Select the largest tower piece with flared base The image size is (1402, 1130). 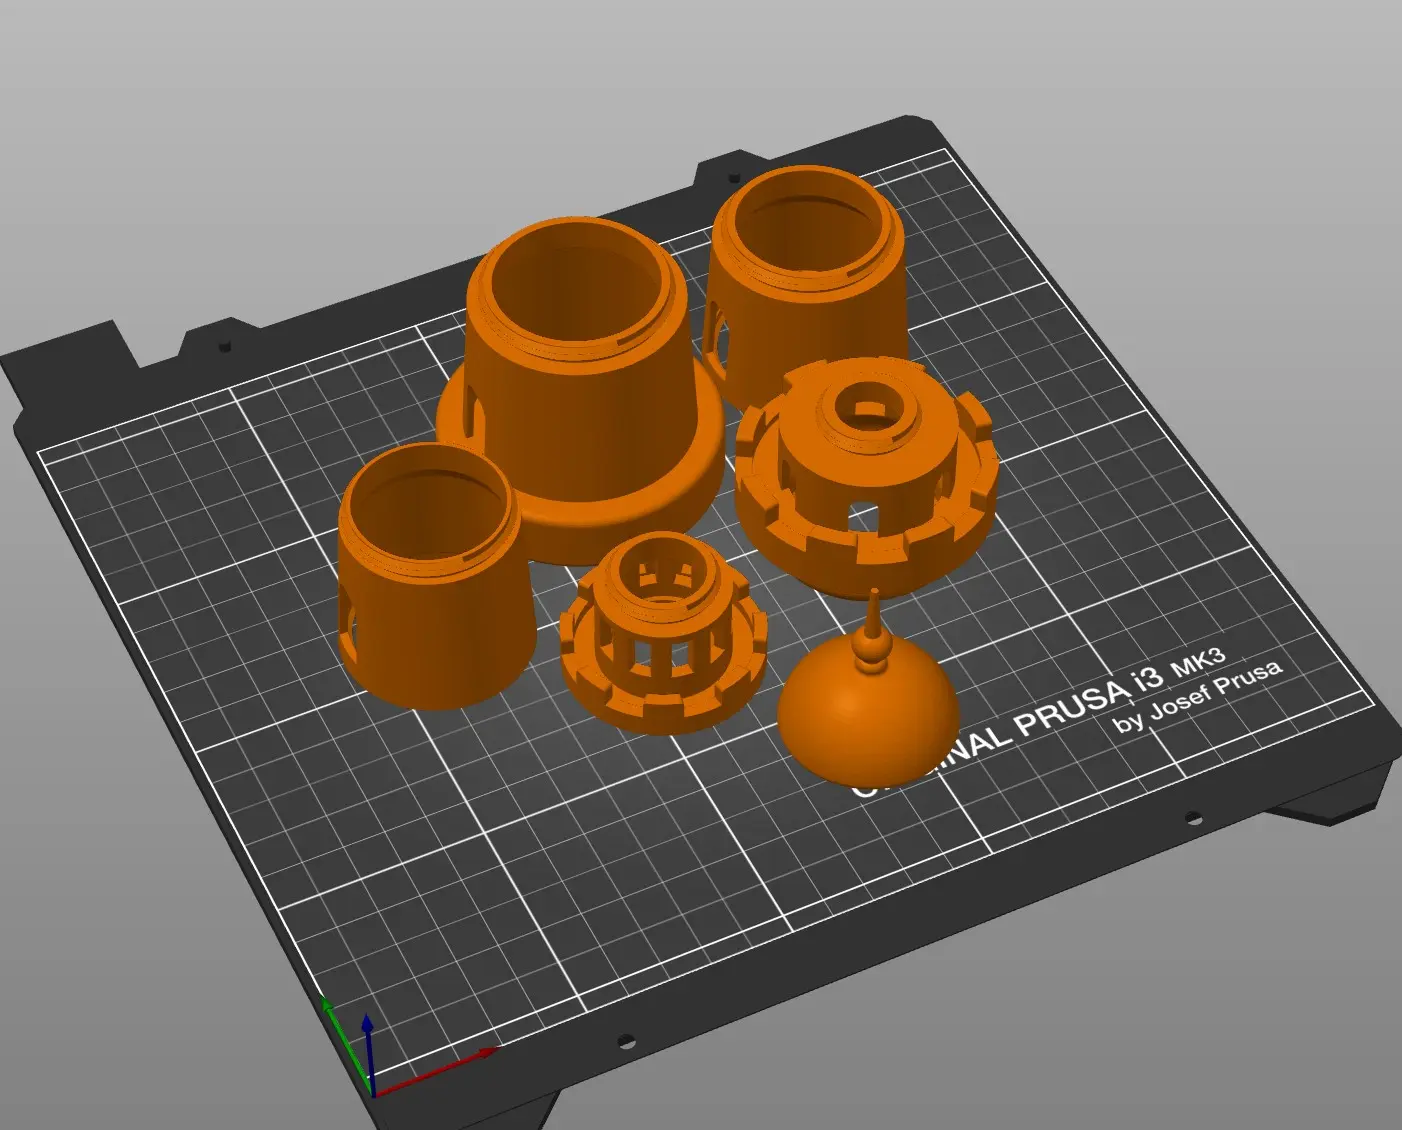click(579, 390)
